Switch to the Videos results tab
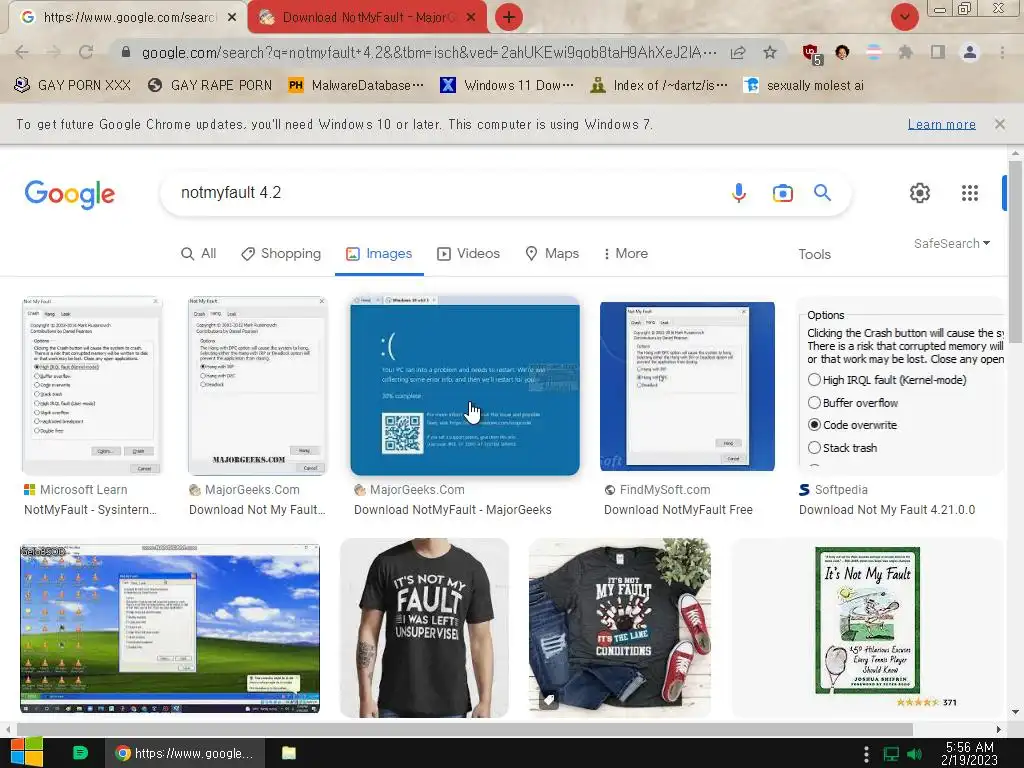The height and width of the screenshot is (768, 1024). tap(468, 253)
